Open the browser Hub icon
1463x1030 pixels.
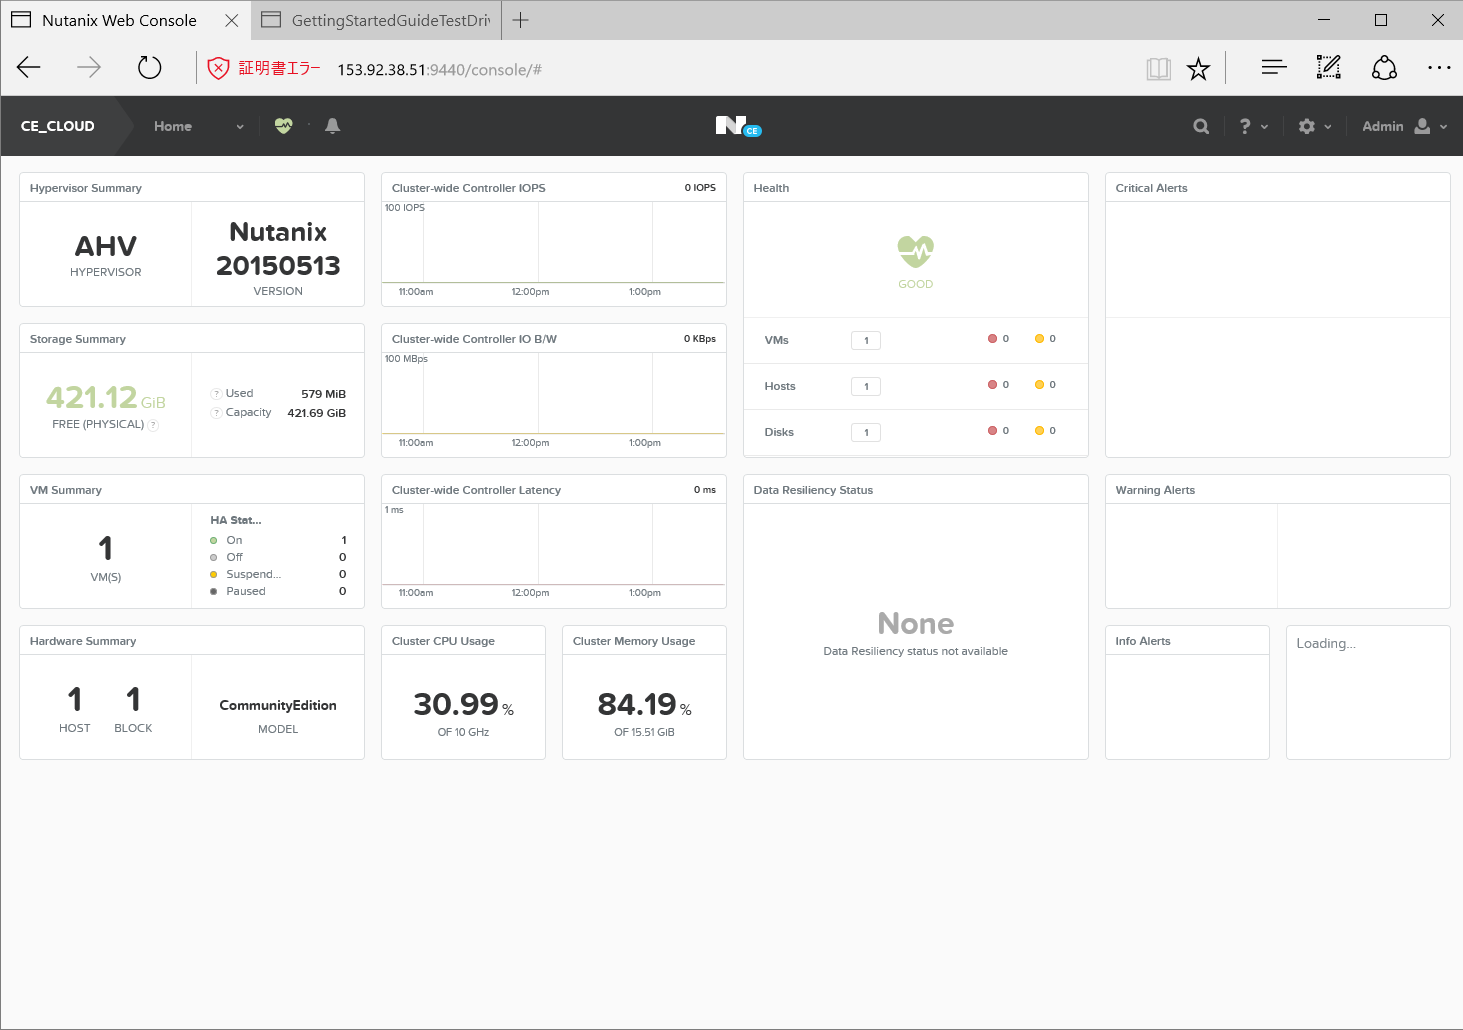[x=1274, y=68]
